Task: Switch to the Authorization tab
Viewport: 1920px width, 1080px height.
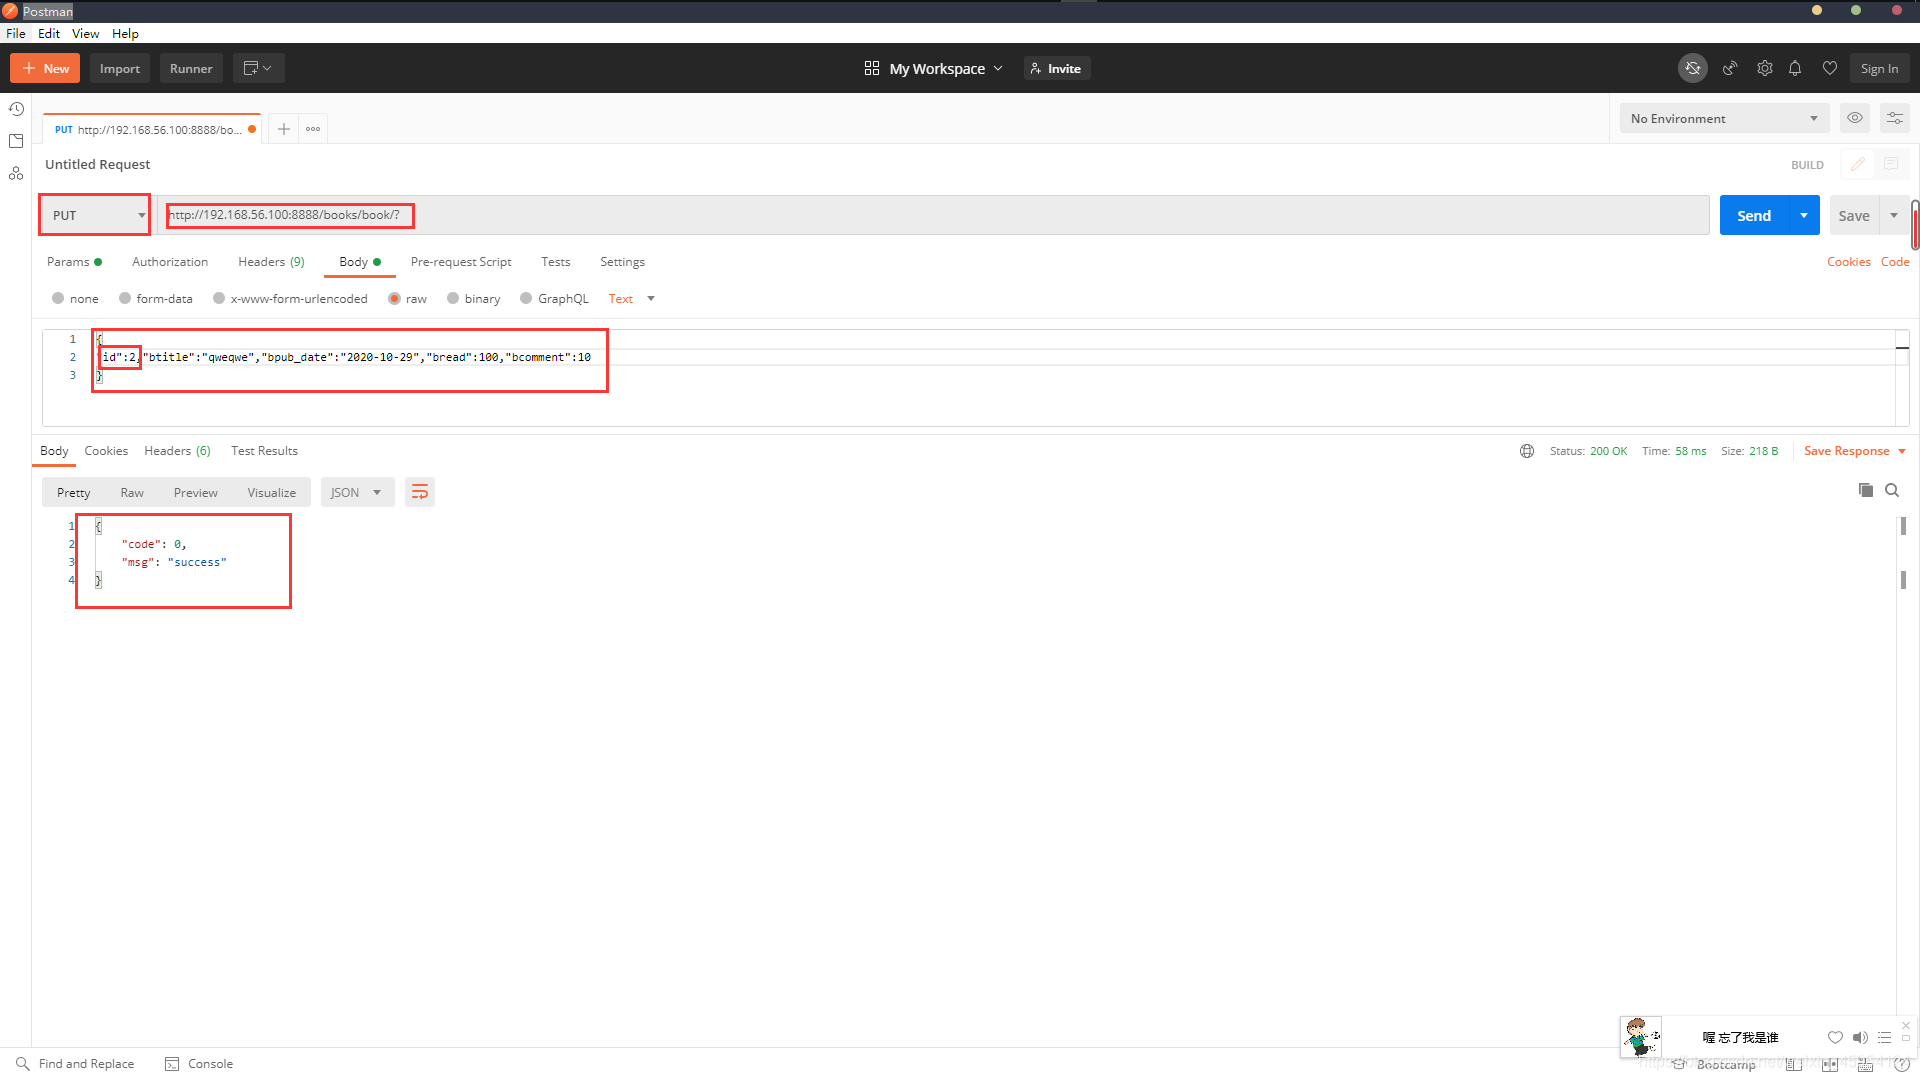Action: coord(169,261)
